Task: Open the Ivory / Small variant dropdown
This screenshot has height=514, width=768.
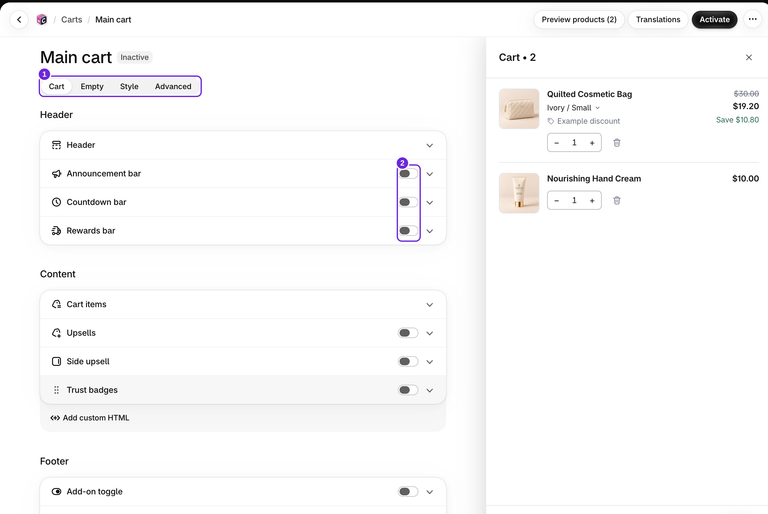Action: (x=574, y=108)
